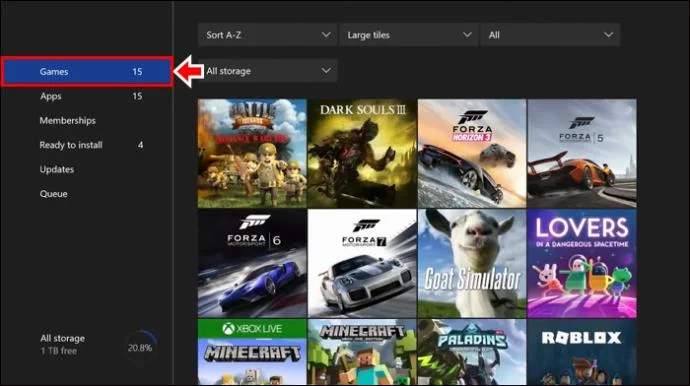Open Forza Motorsport 6 tile
The image size is (690, 386).
(252, 263)
